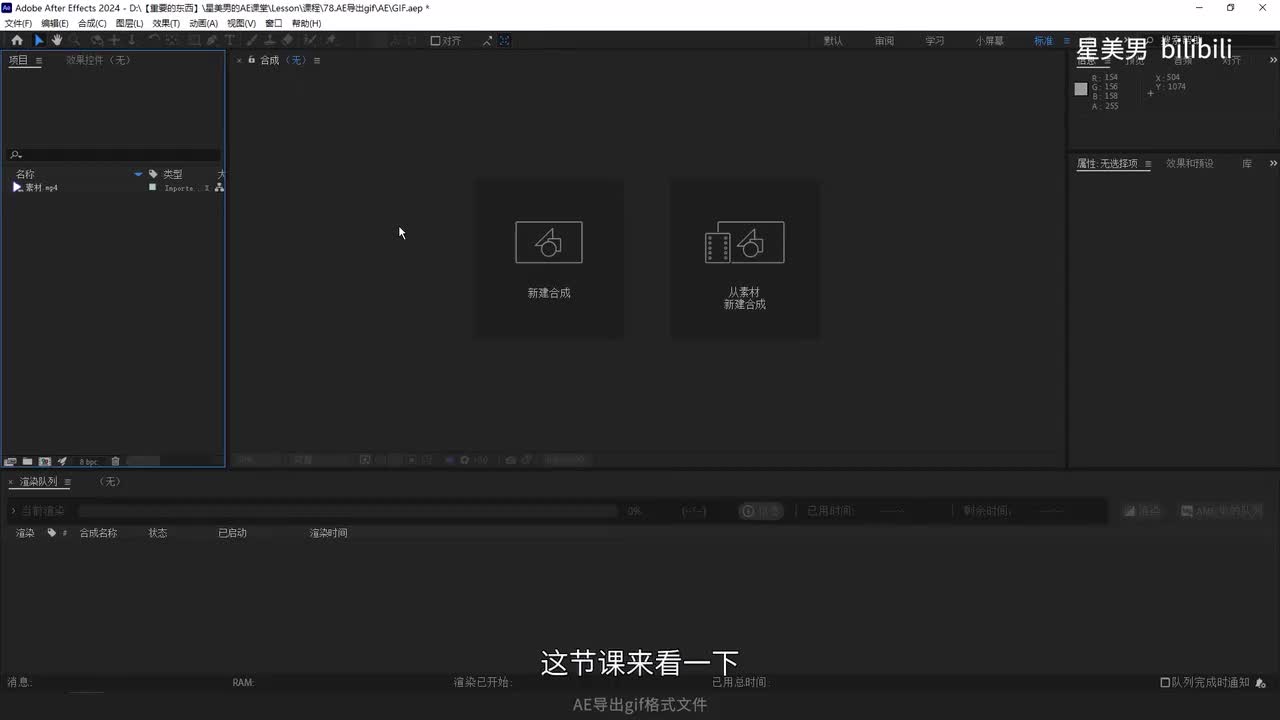
Task: Click the rocket project settings icon
Action: click(x=62, y=461)
